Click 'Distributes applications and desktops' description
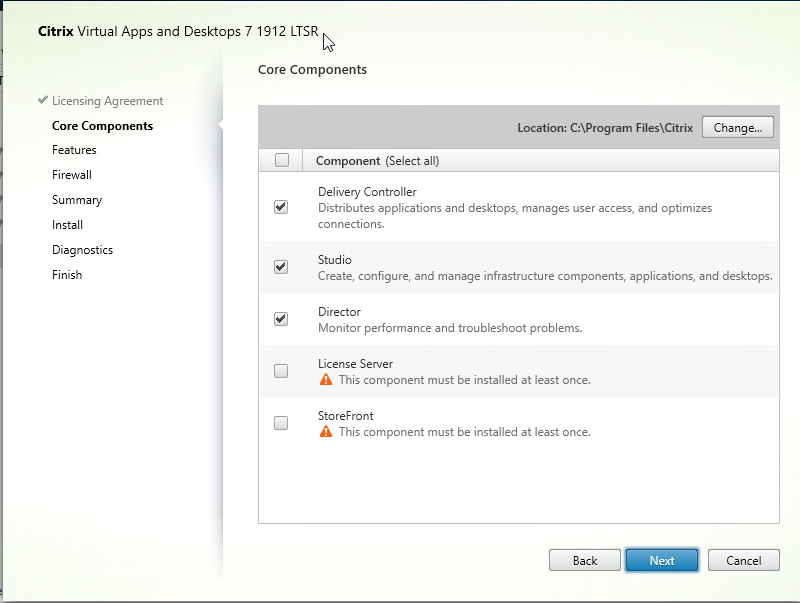This screenshot has height=603, width=800. click(x=515, y=216)
